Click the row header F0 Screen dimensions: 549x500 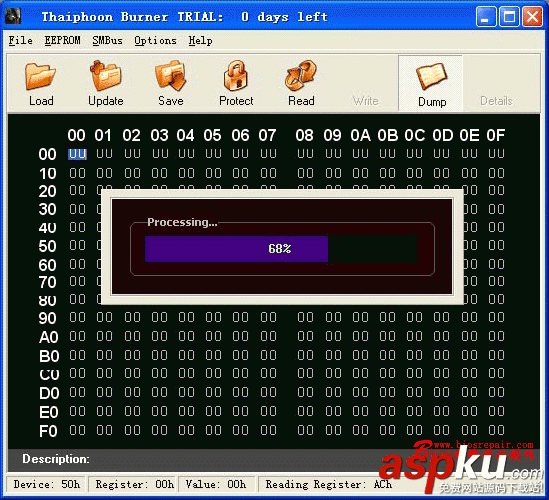(48, 431)
